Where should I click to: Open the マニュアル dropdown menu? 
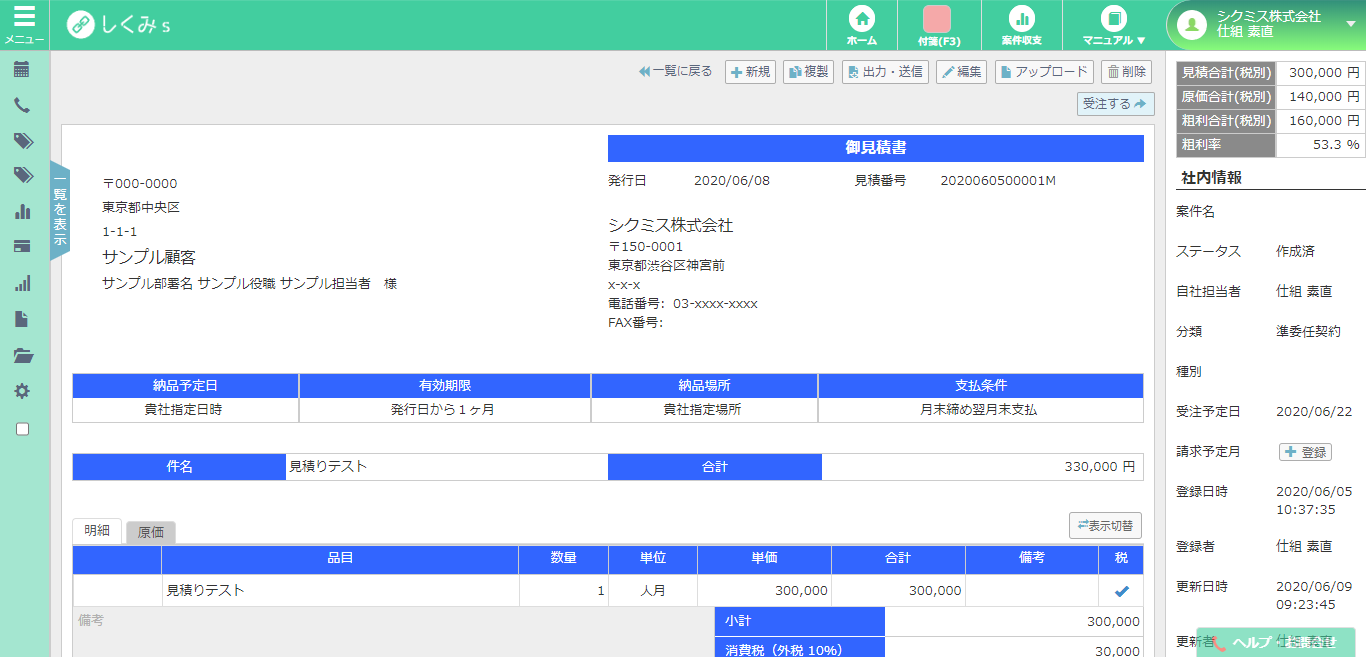(1113, 26)
